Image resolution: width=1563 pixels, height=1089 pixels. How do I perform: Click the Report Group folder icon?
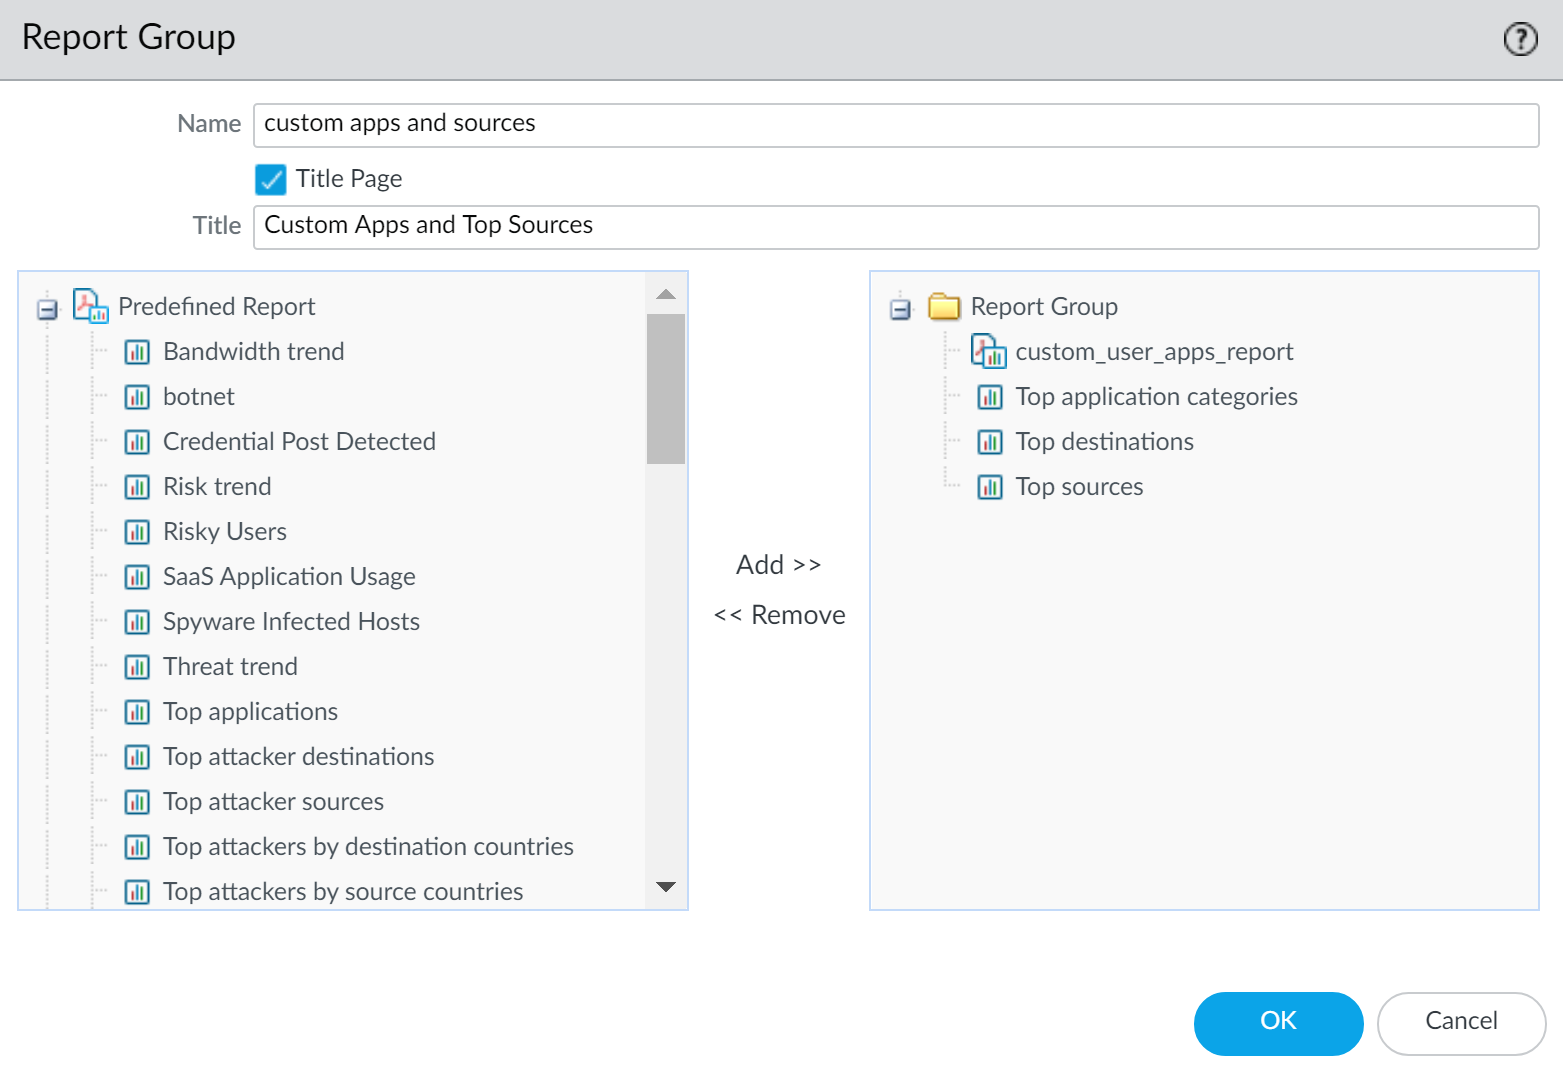(x=943, y=306)
